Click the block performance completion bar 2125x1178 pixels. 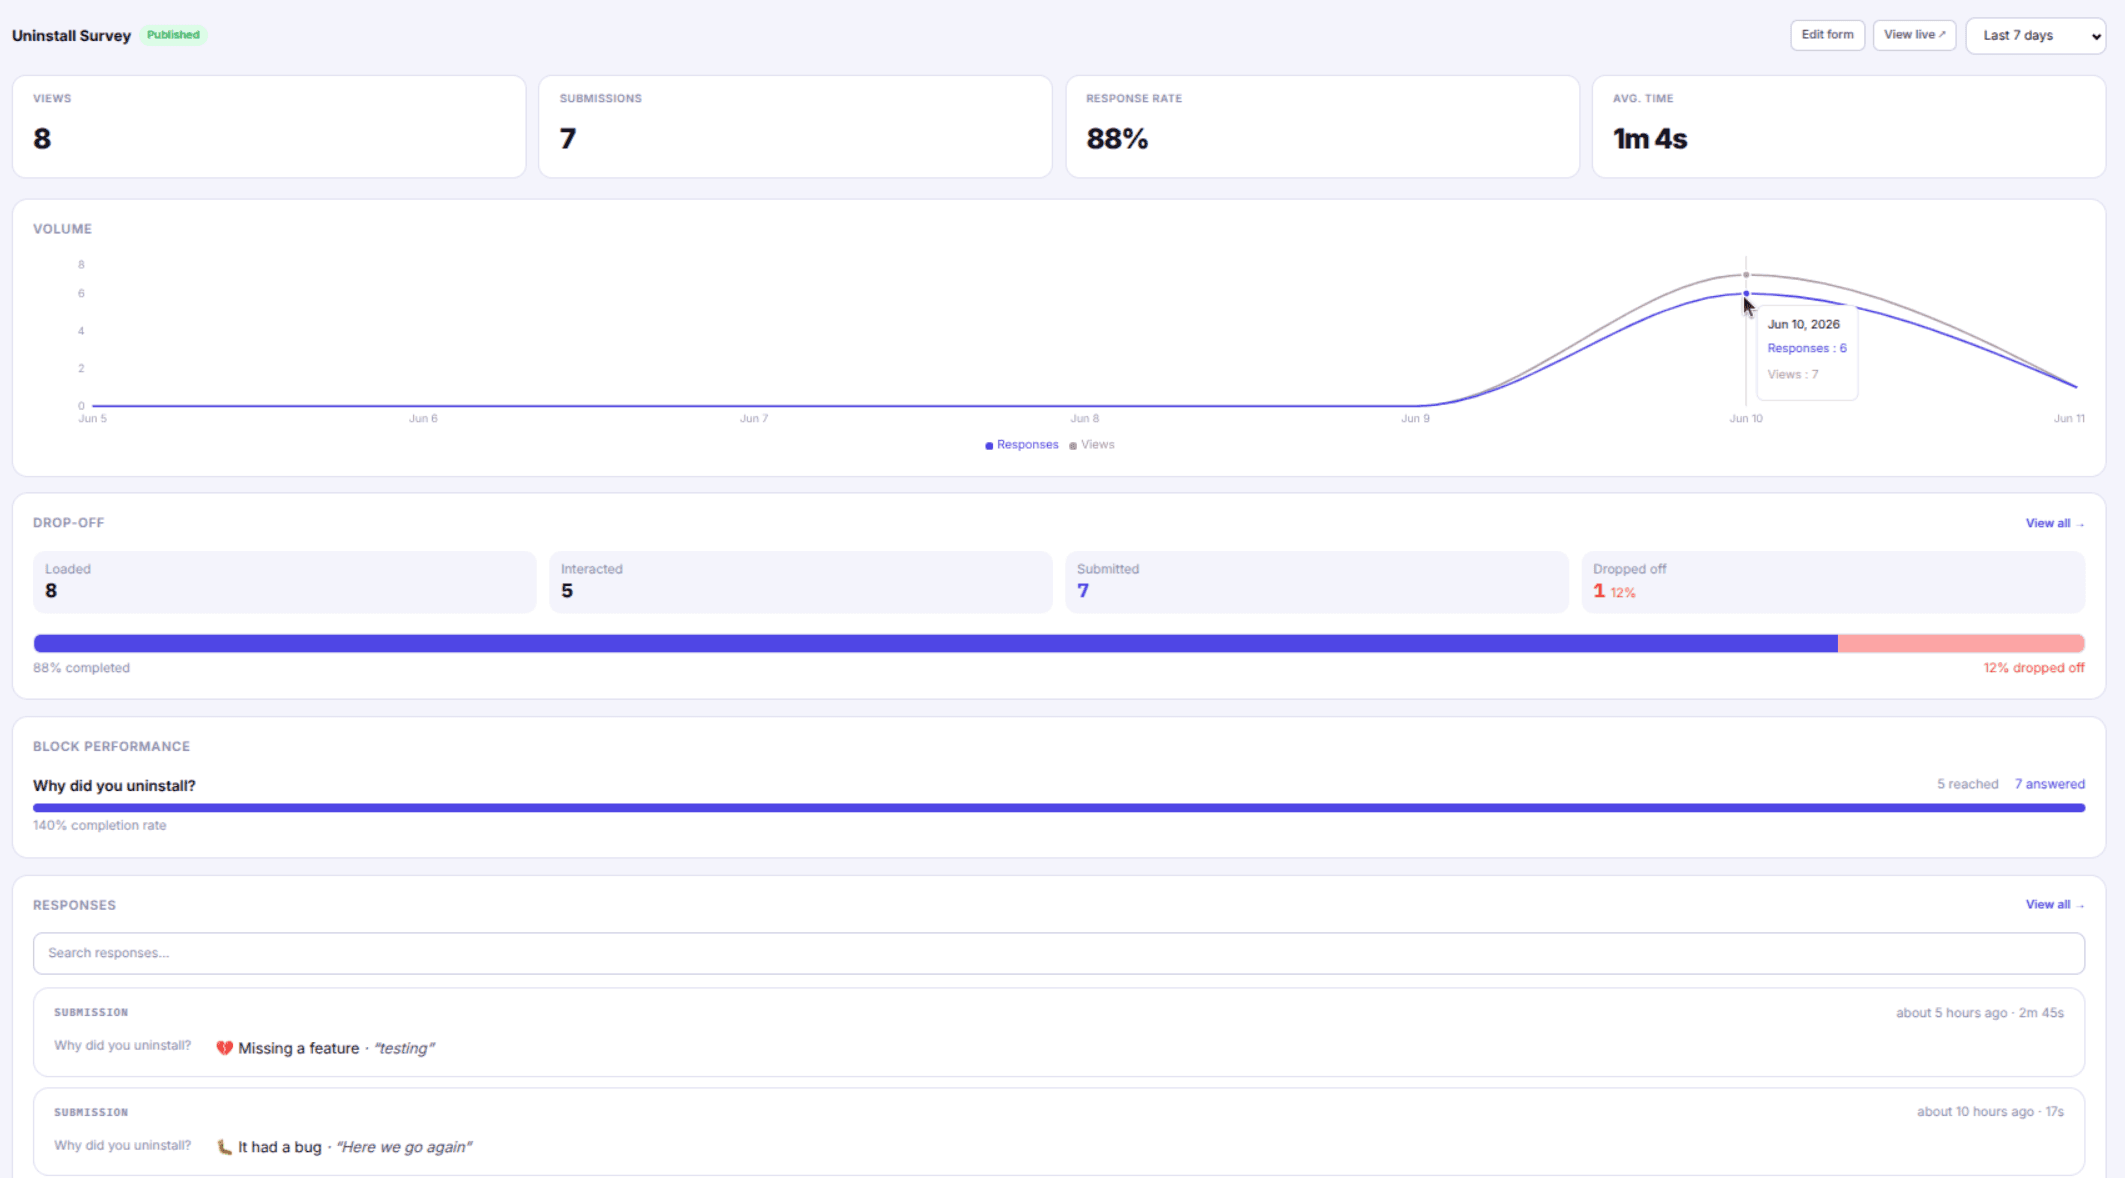[x=1059, y=808]
